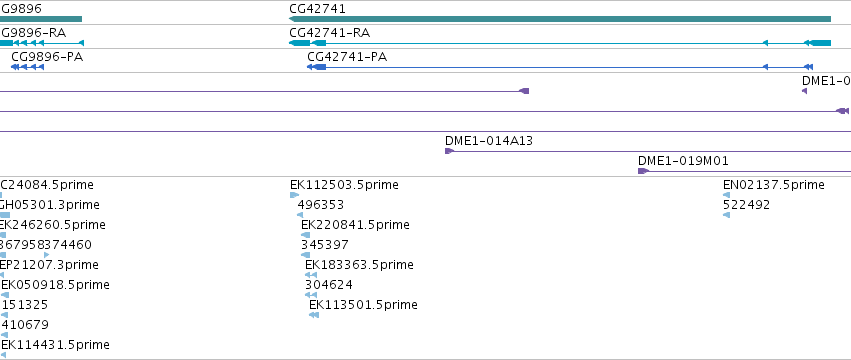Click the DME1-014A13 start arrow
The image size is (851, 360).
(x=449, y=151)
